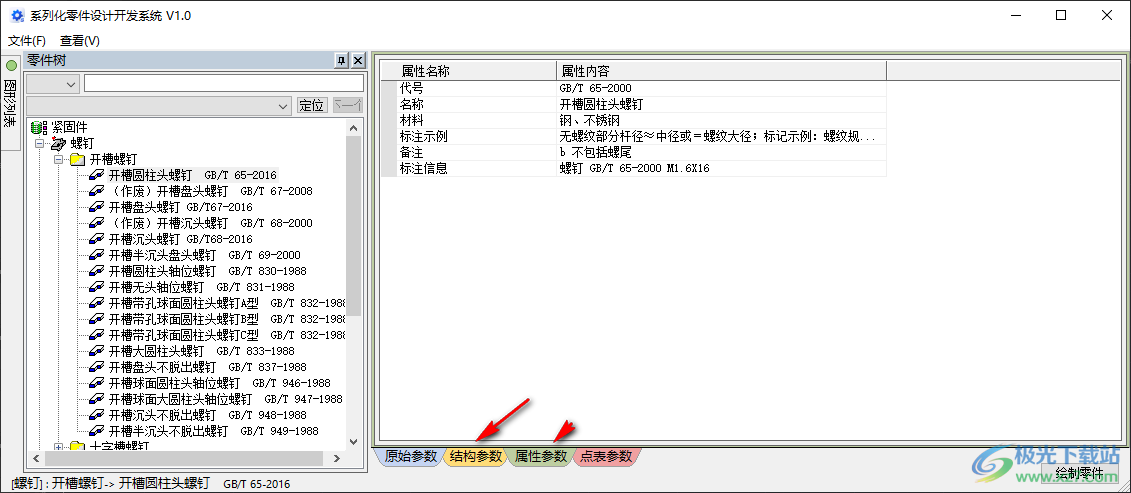Close the 零件树 panel
1131x493 pixels.
pos(358,61)
